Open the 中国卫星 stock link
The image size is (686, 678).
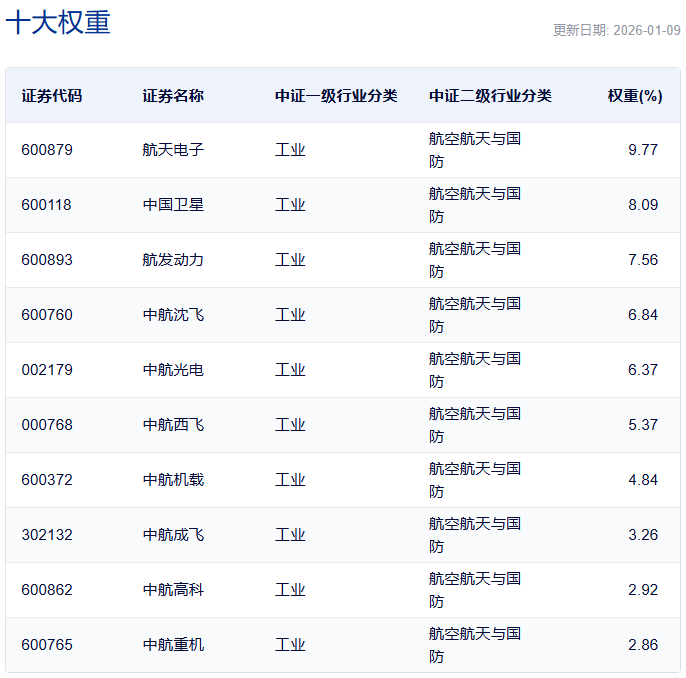coord(173,205)
